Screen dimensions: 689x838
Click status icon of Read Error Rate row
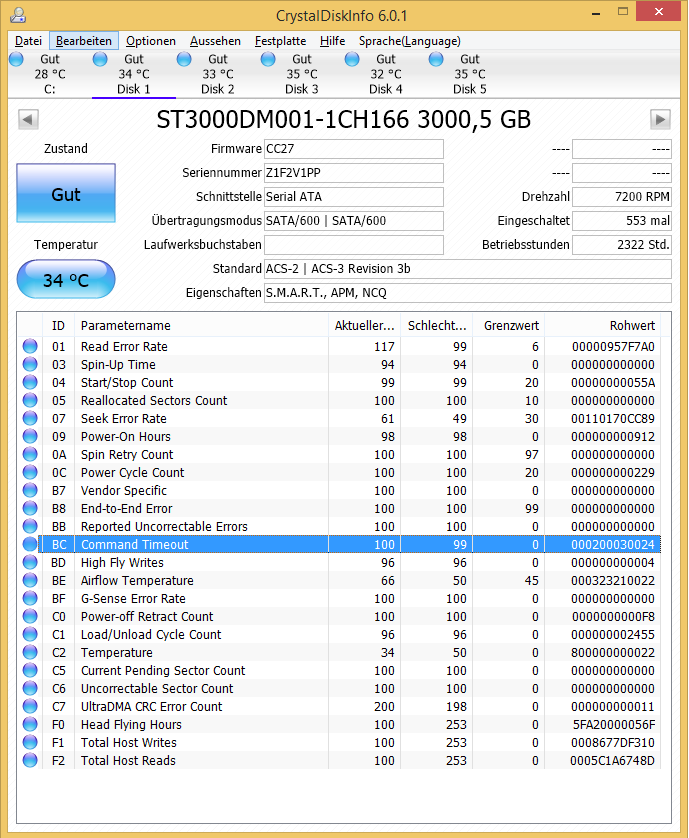(30, 346)
